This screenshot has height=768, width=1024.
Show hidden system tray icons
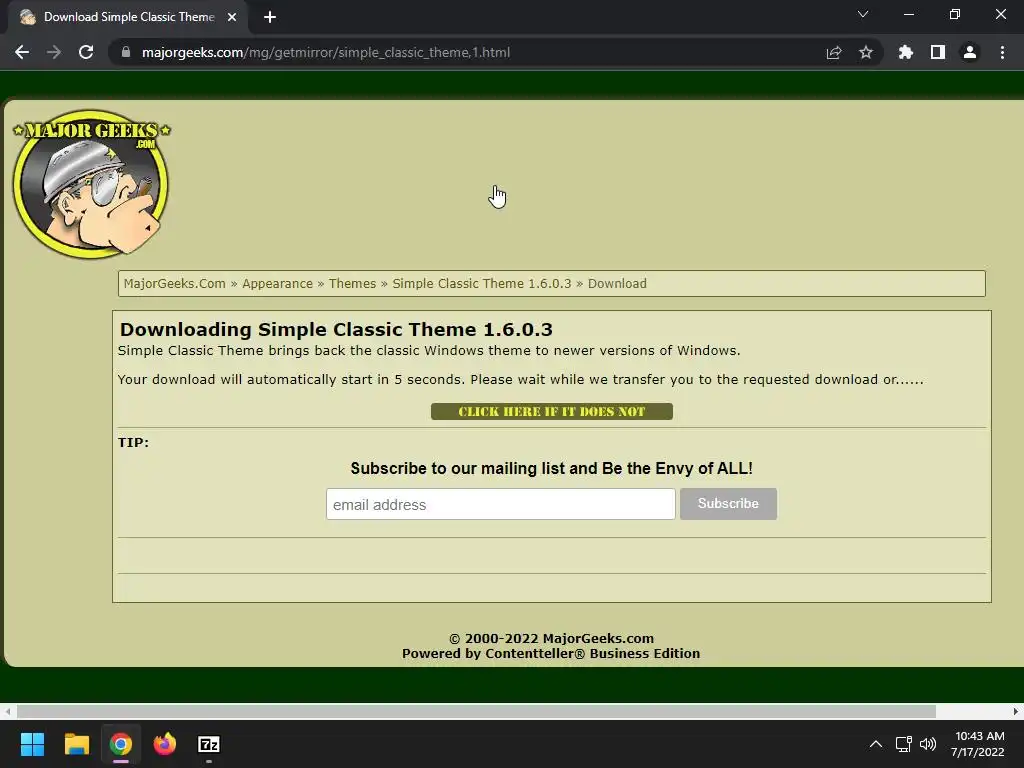pyautogui.click(x=876, y=744)
